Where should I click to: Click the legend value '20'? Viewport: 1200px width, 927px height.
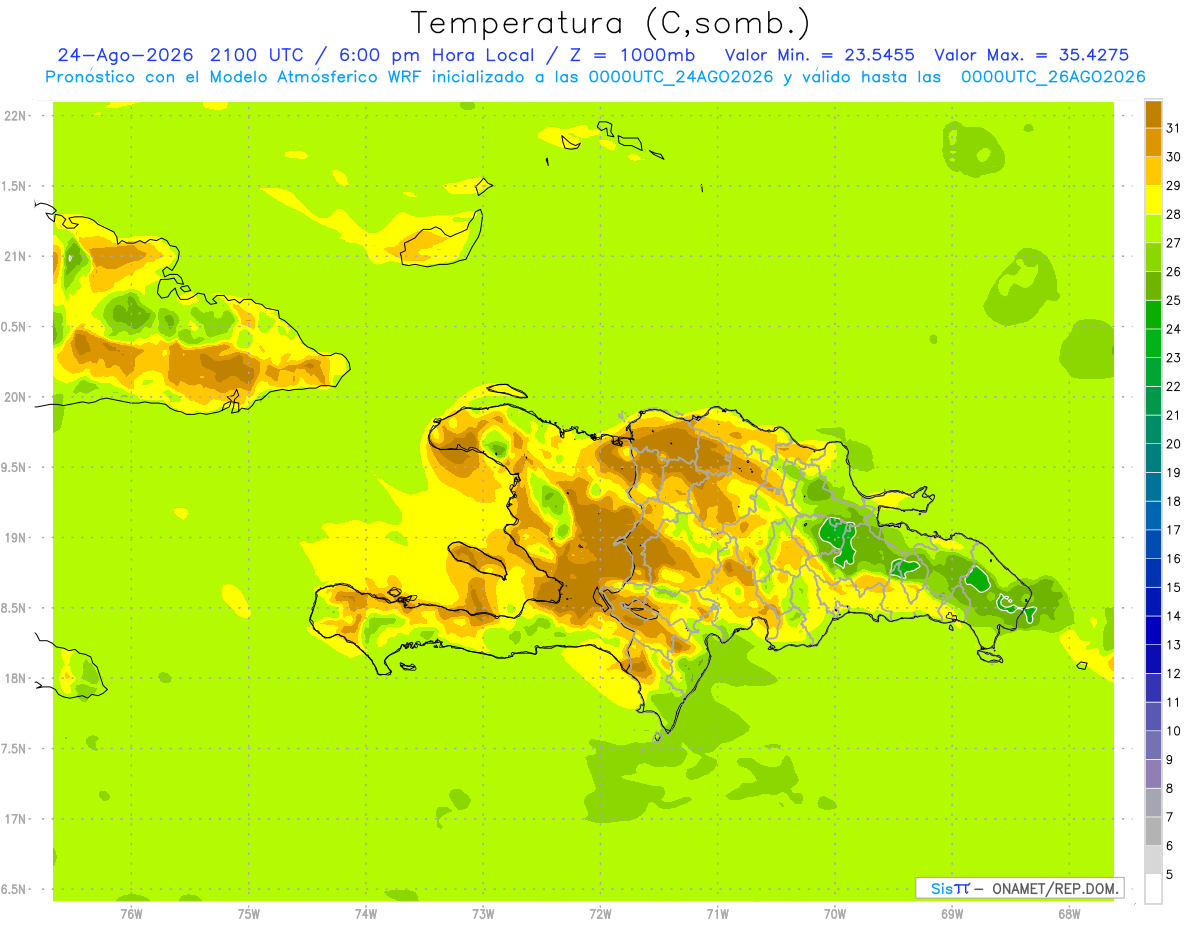coord(1174,444)
